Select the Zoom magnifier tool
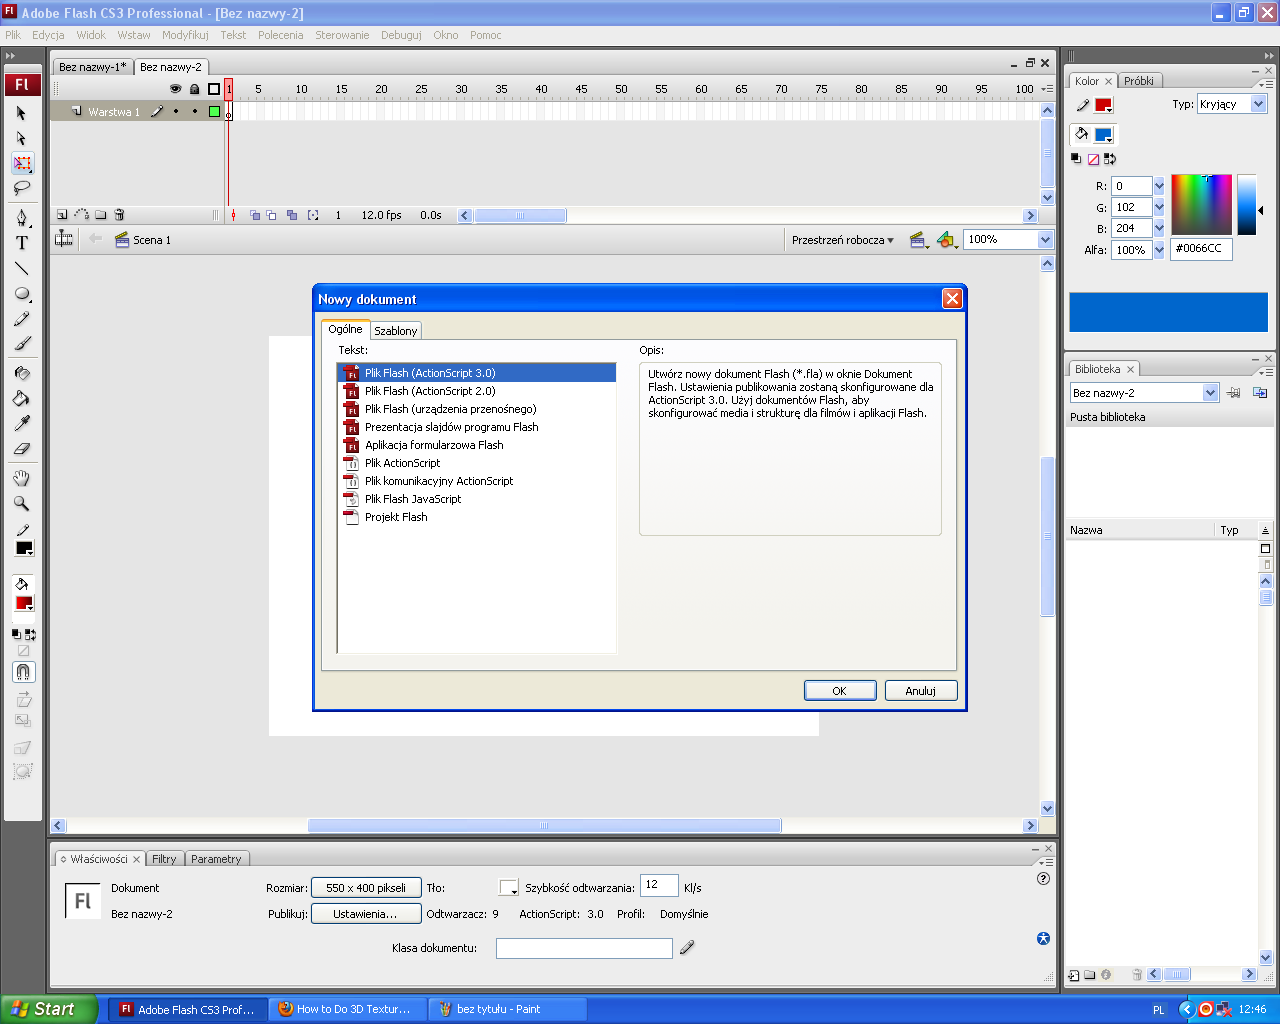The width and height of the screenshot is (1280, 1024). [x=22, y=503]
